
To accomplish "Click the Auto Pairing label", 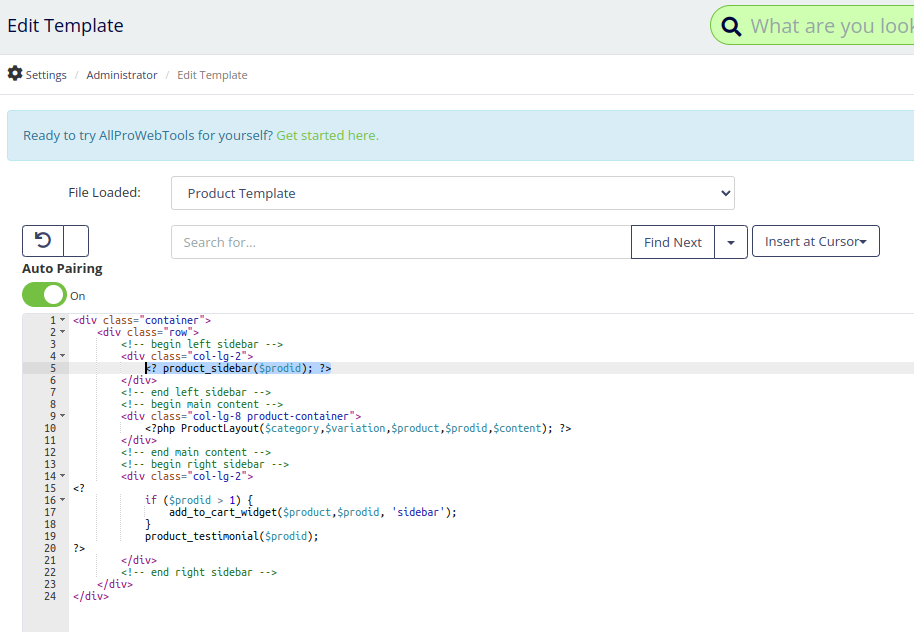I will (x=62, y=268).
